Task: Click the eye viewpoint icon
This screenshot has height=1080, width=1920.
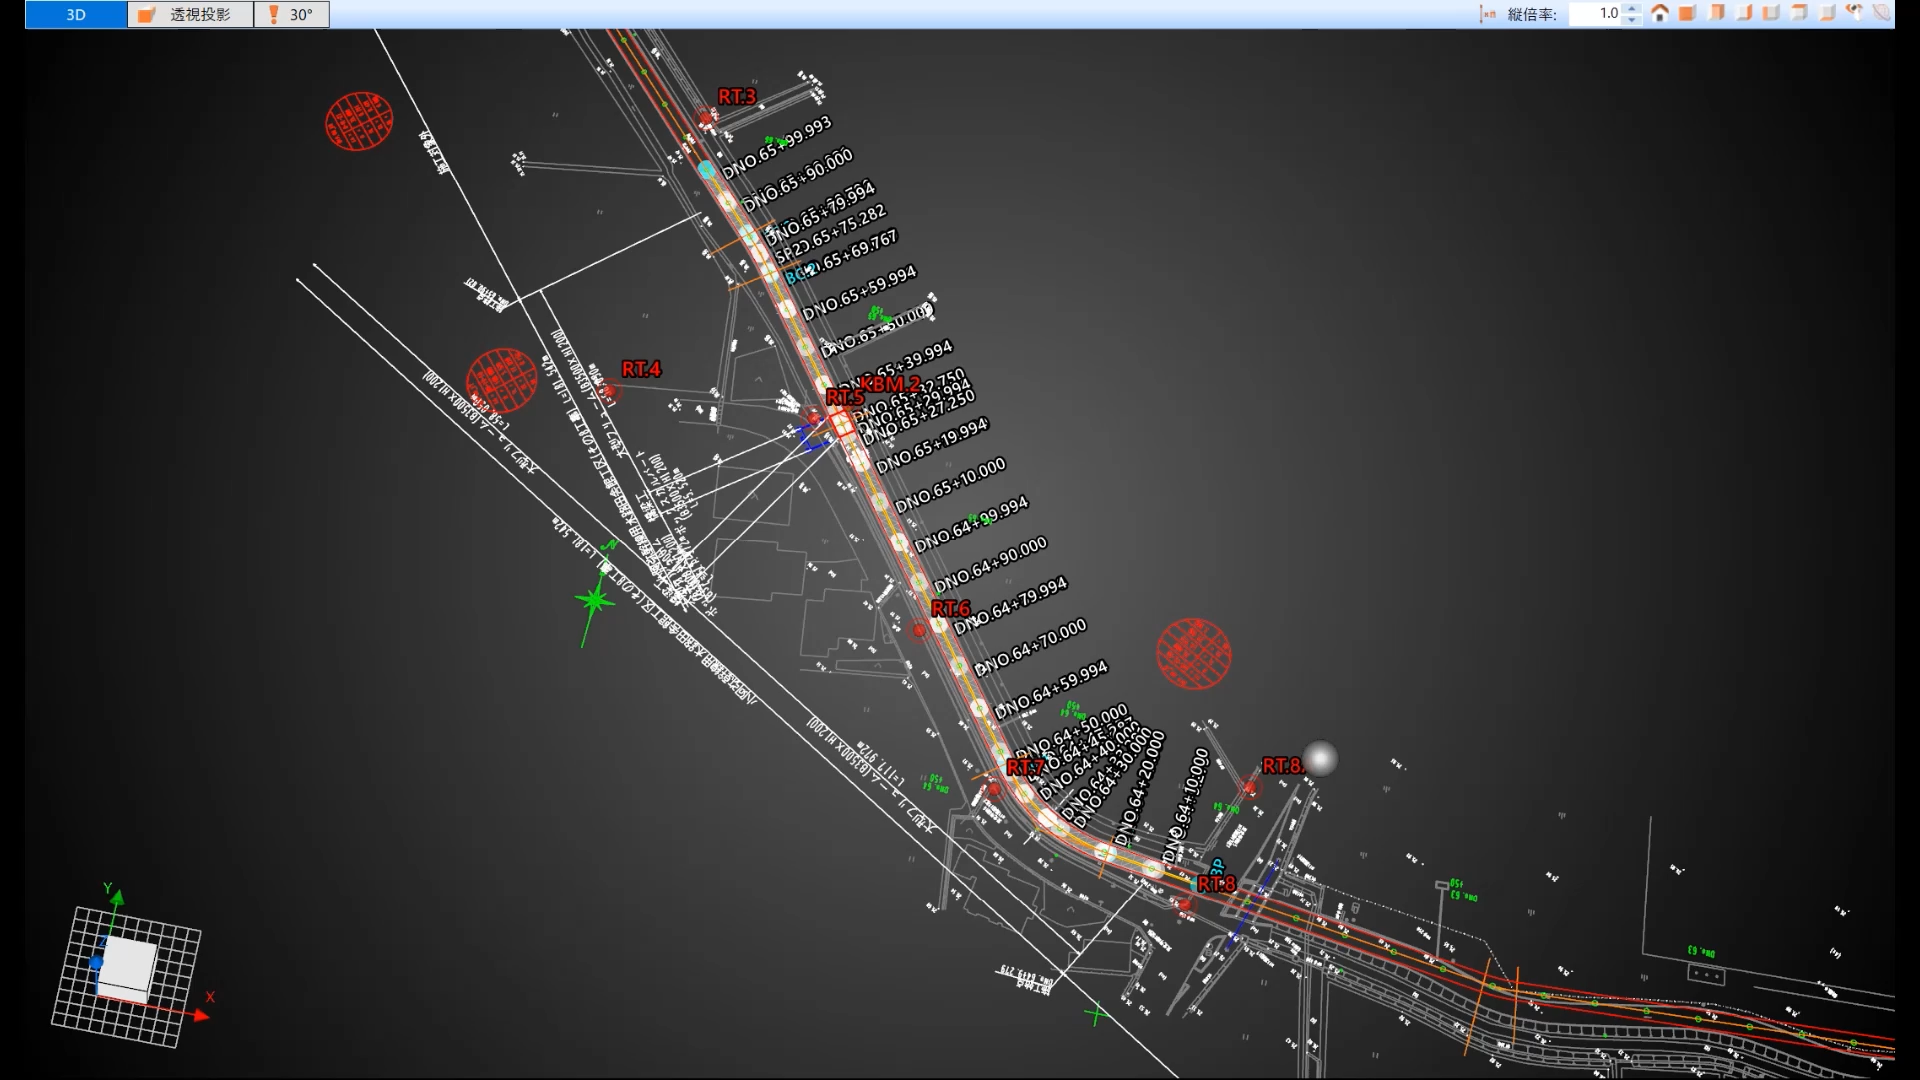Action: (x=1855, y=13)
